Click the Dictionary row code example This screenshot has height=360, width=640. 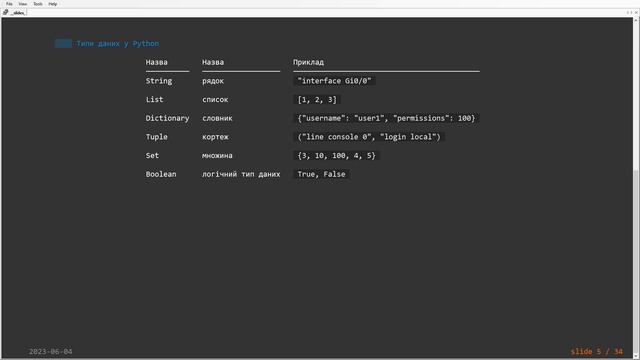[x=386, y=118]
